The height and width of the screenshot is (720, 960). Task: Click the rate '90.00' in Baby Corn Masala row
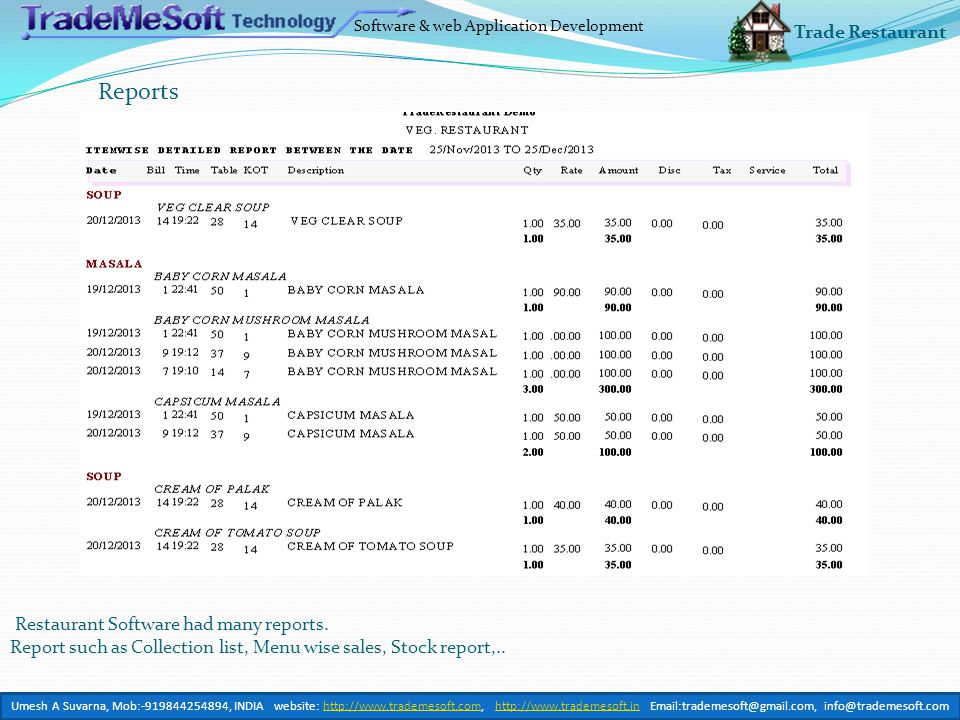(x=567, y=293)
